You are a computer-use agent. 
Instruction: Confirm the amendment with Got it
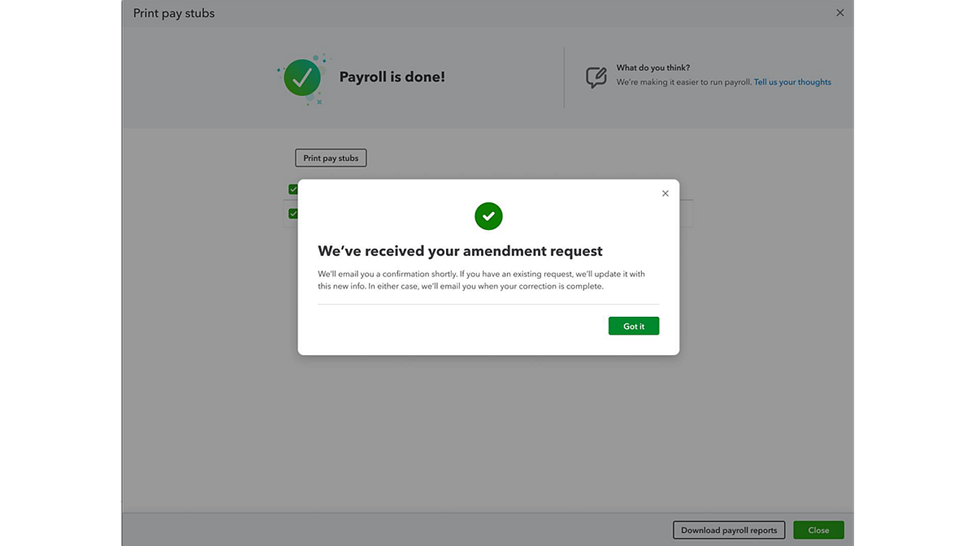[x=633, y=326]
